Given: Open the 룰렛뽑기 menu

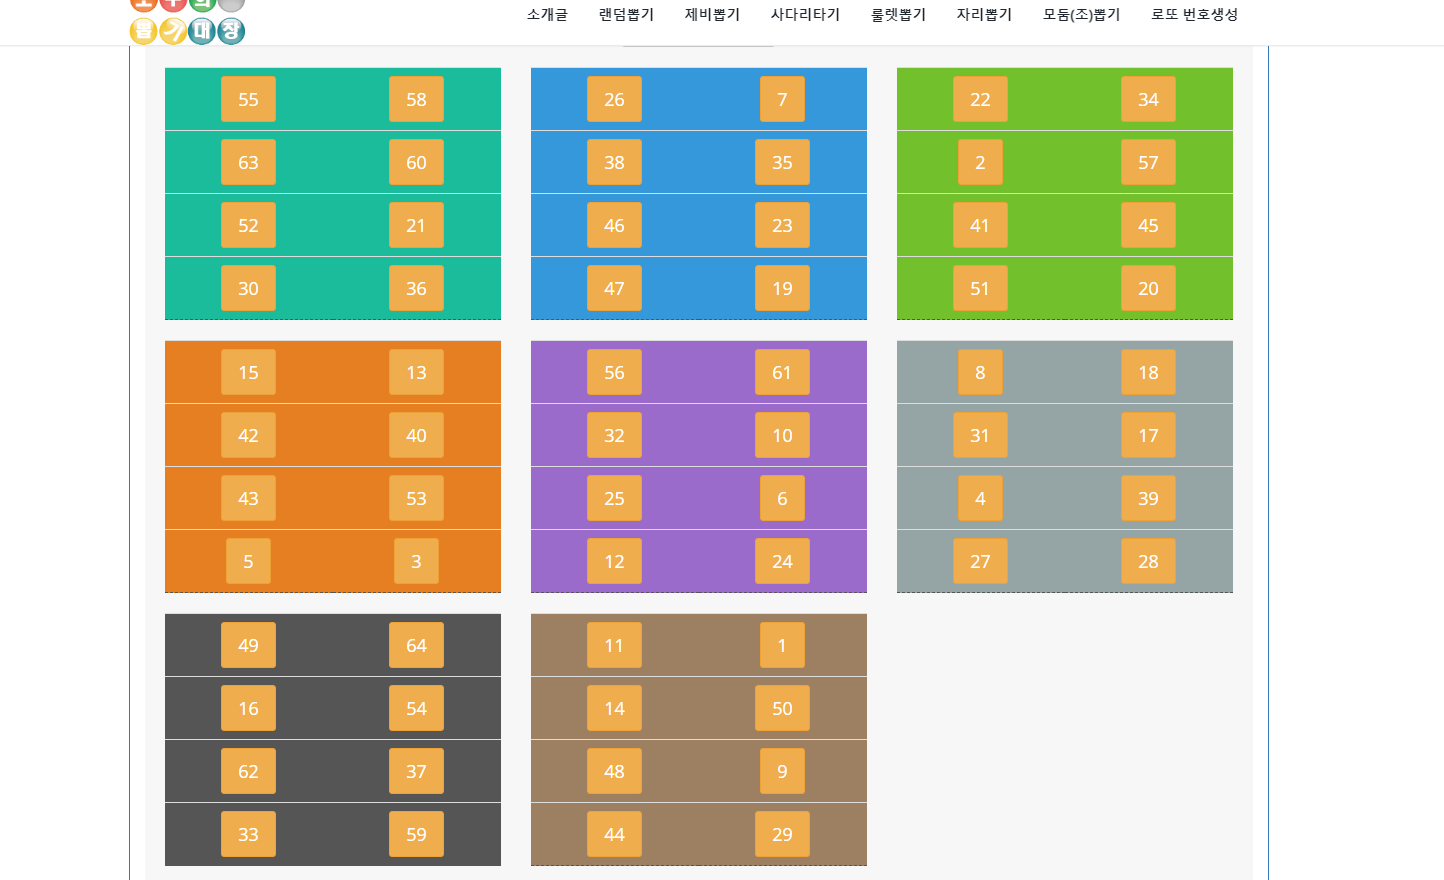Looking at the screenshot, I should pyautogui.click(x=898, y=15).
